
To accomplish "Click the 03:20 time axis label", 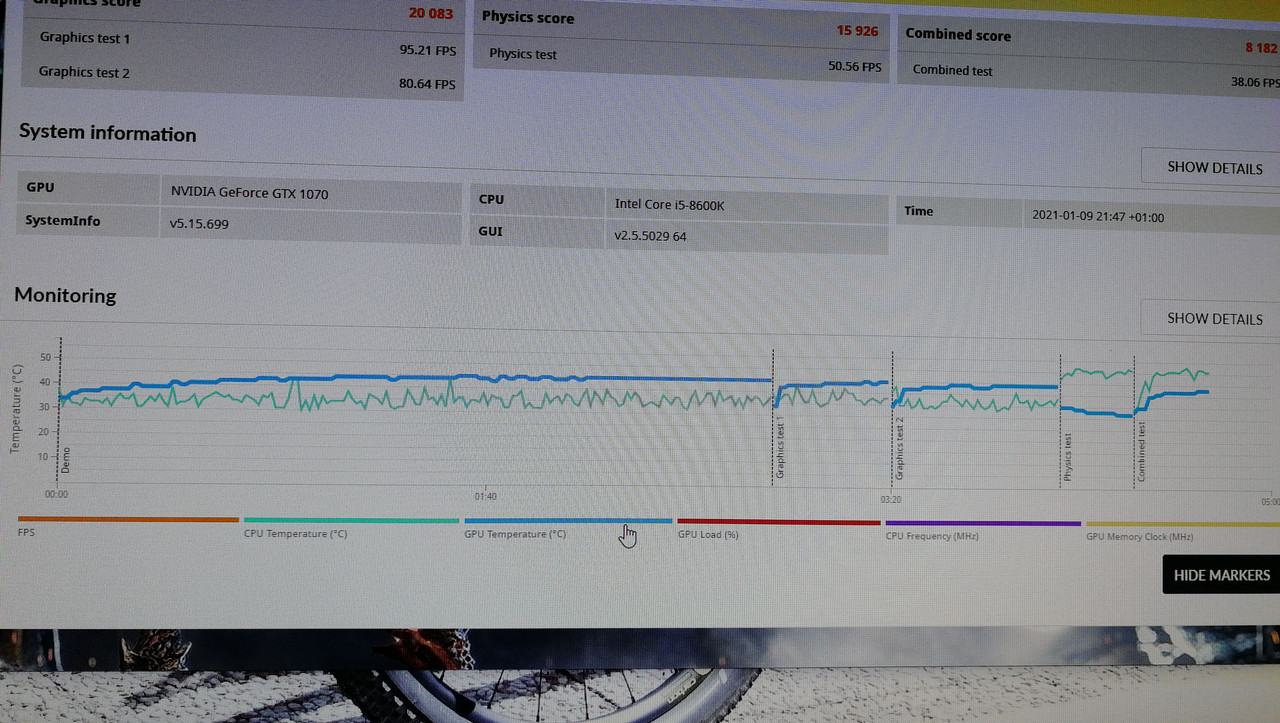I will click(x=891, y=499).
